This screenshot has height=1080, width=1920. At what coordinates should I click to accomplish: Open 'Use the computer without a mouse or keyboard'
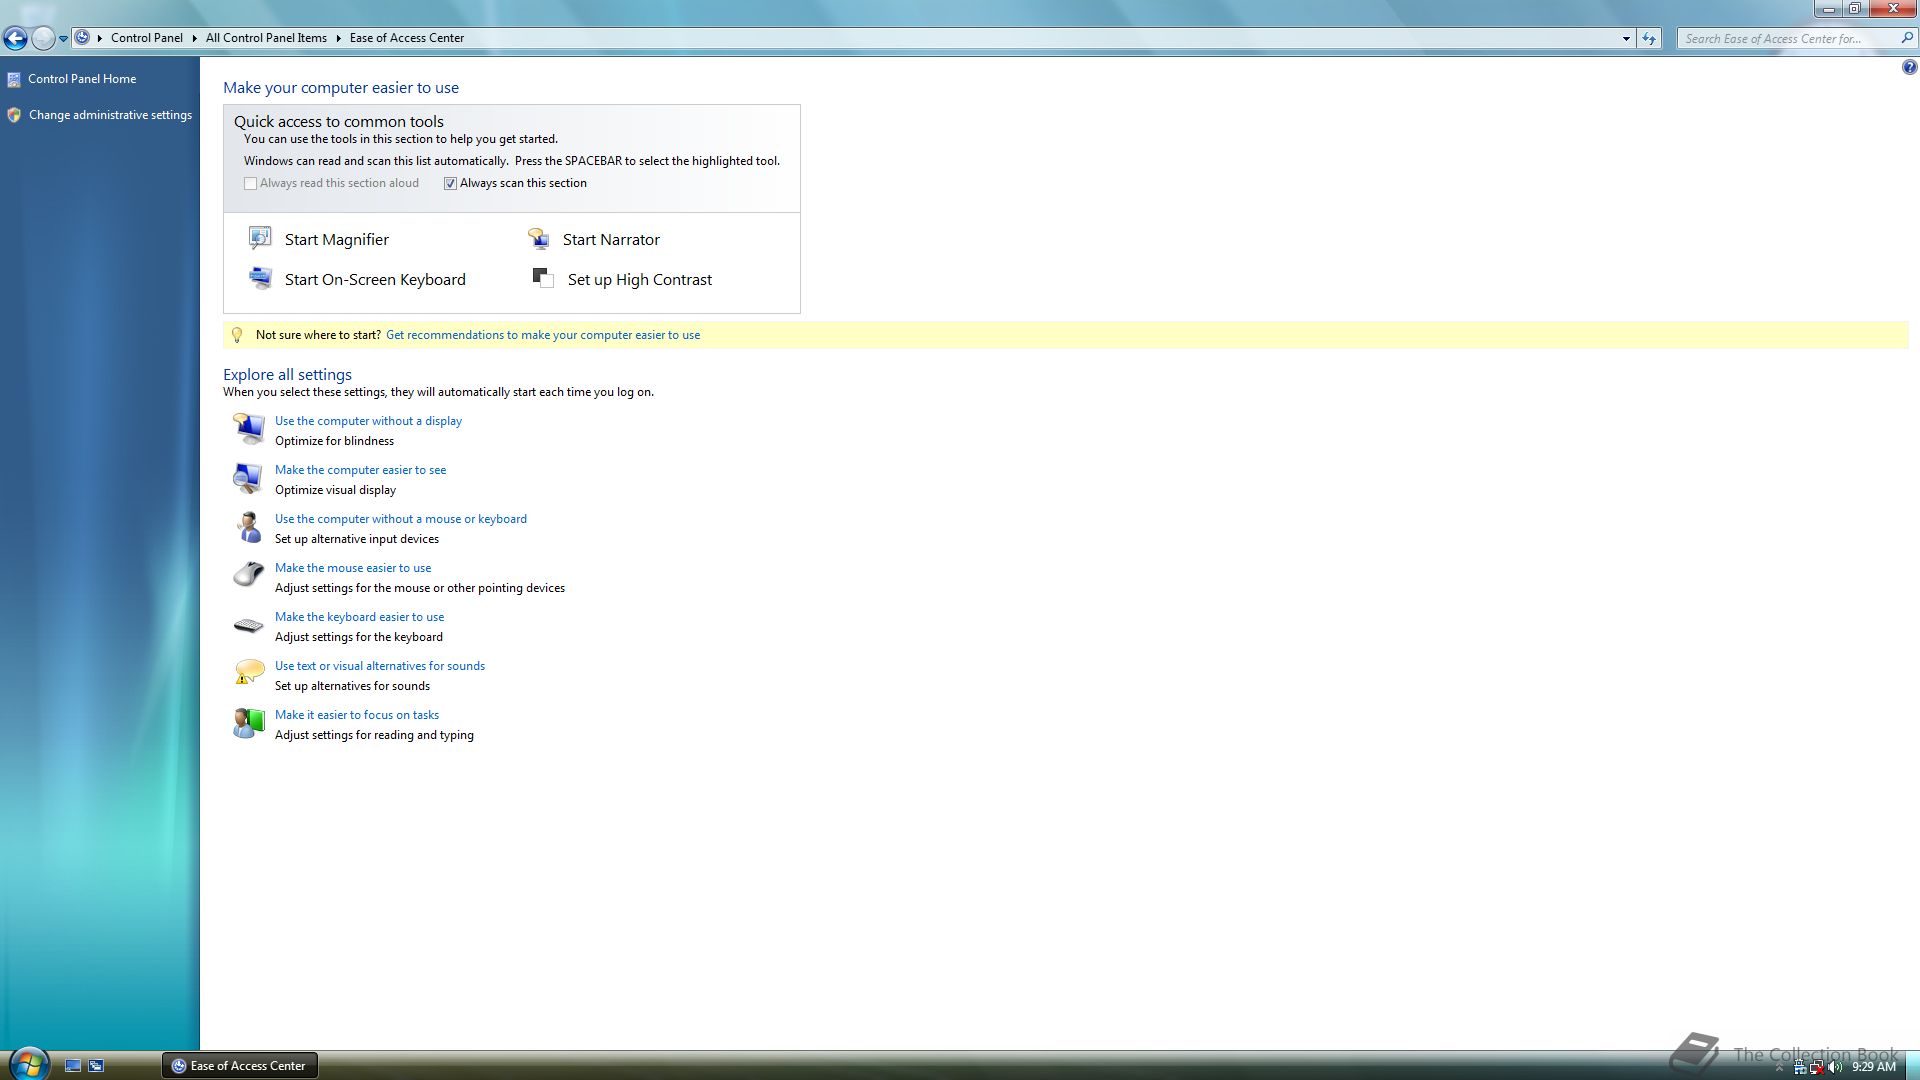(401, 519)
